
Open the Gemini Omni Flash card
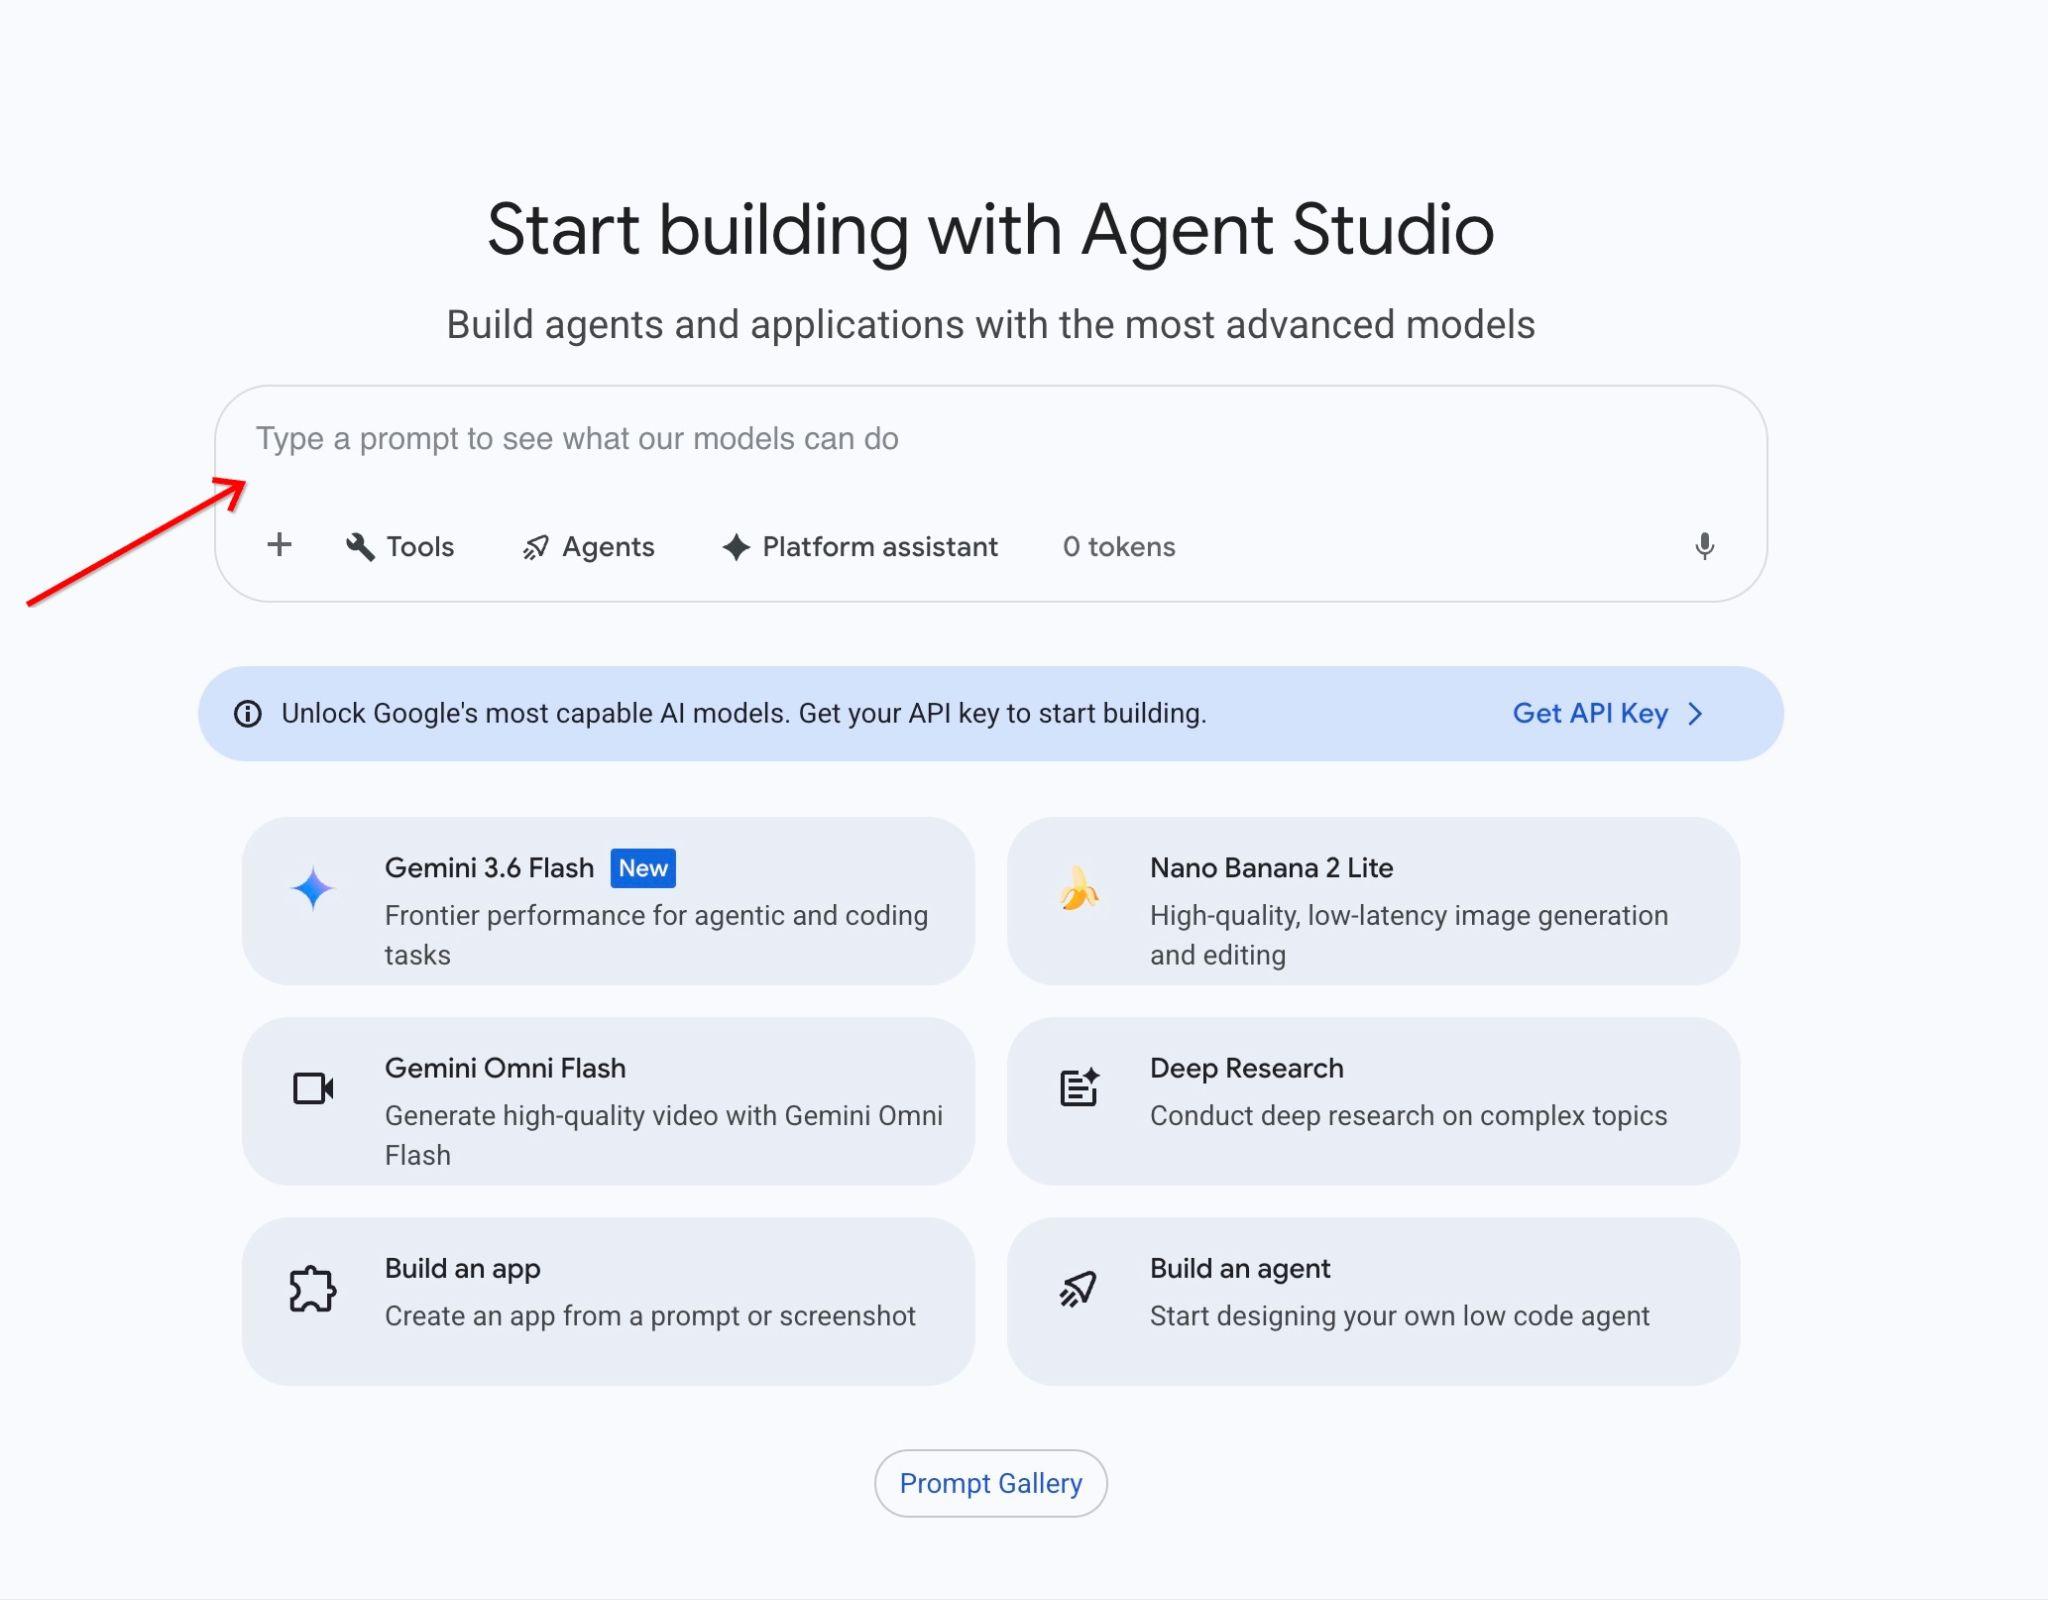click(x=608, y=1101)
